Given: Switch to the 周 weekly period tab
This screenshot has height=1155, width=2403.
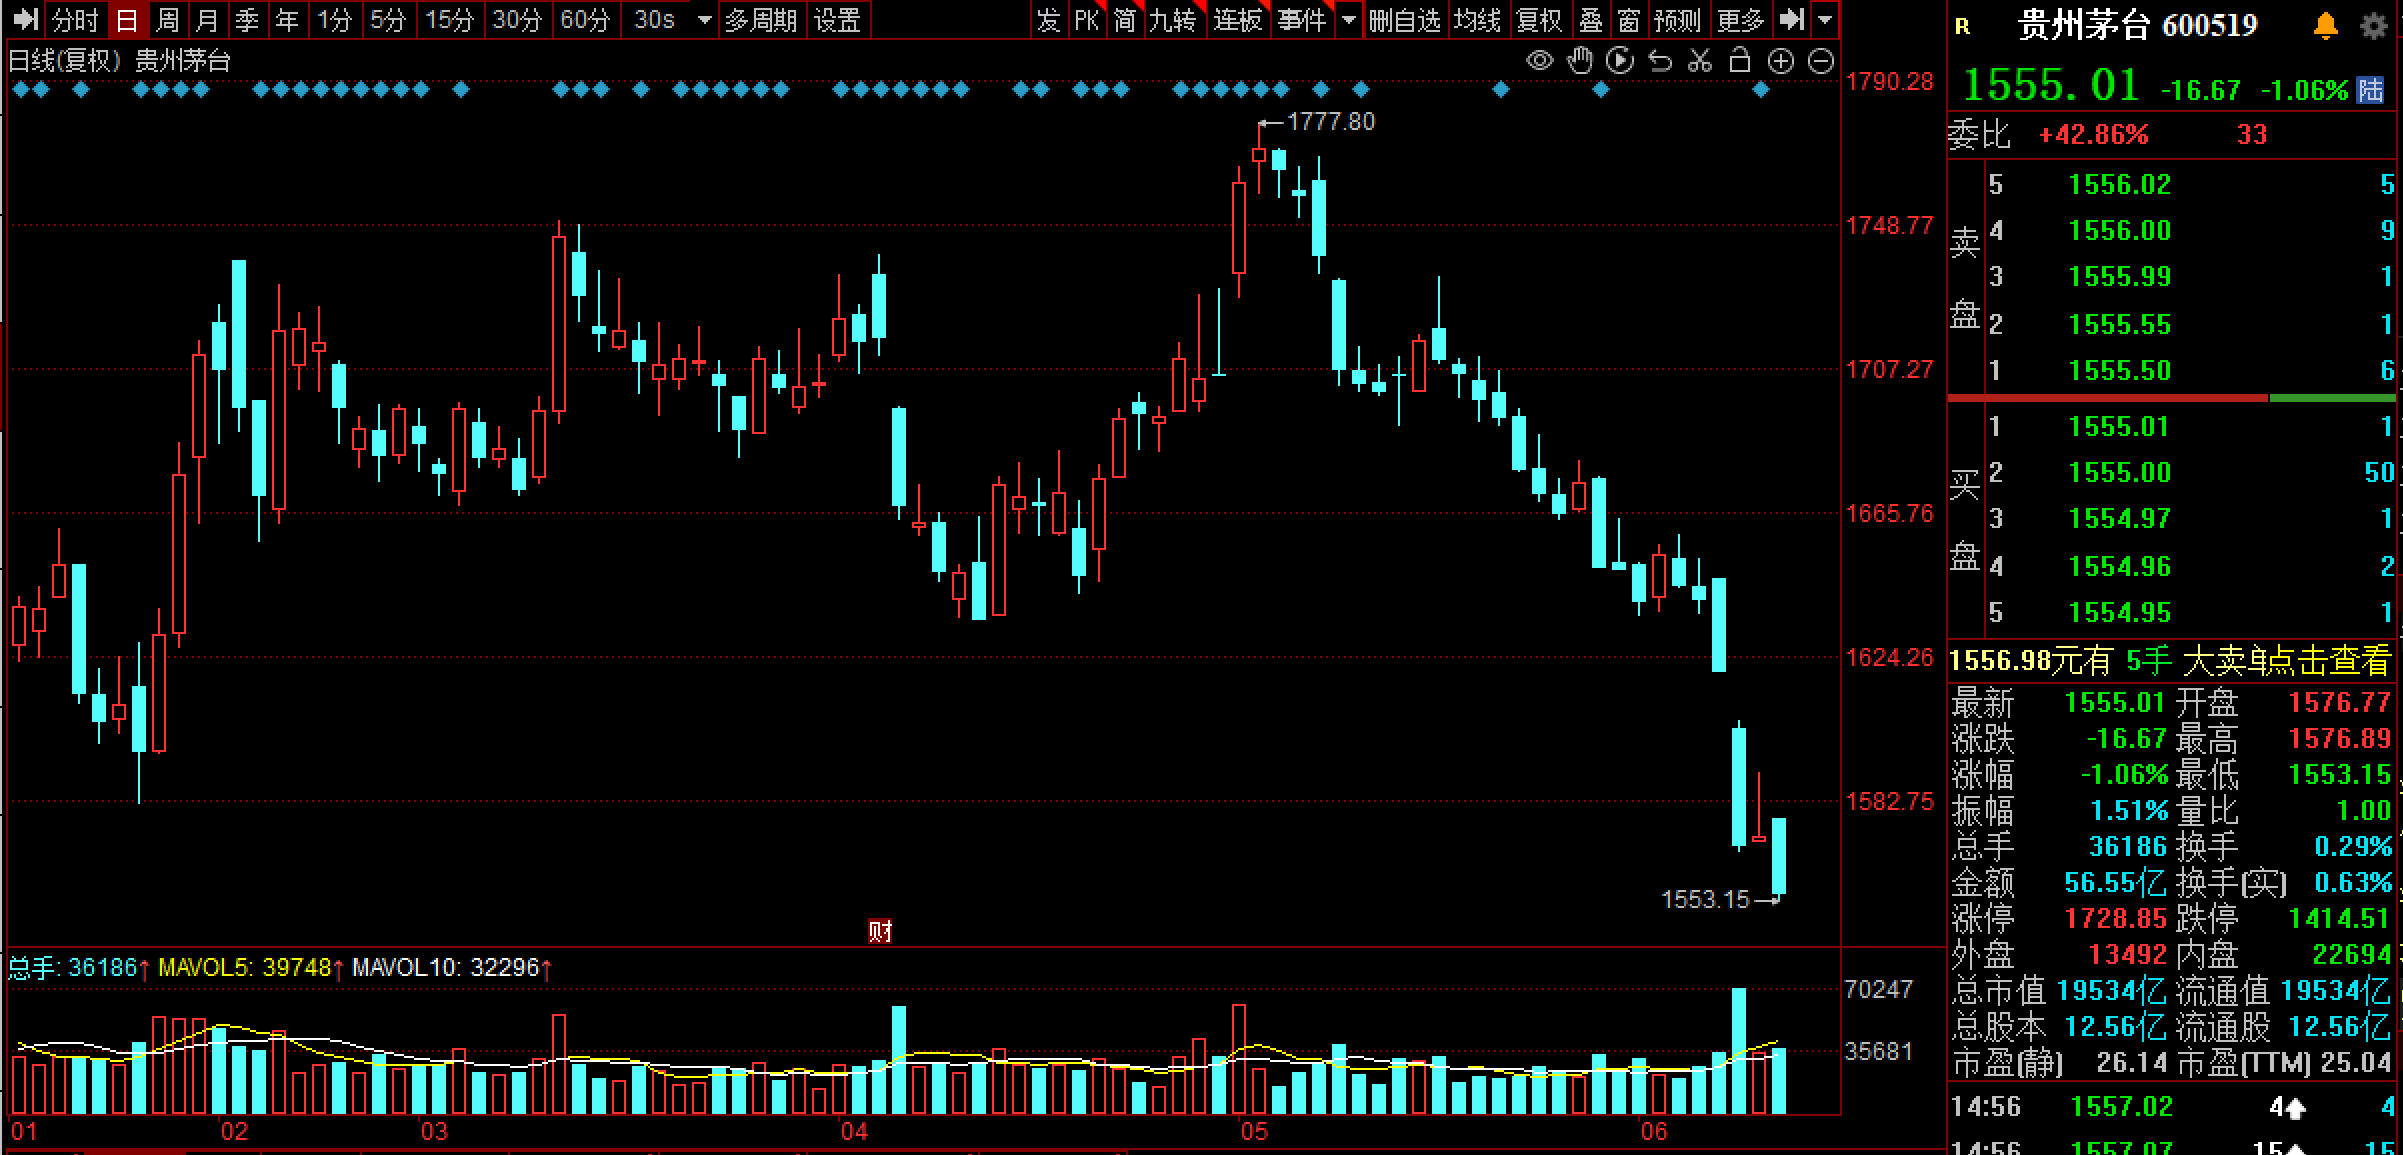Looking at the screenshot, I should click(168, 20).
